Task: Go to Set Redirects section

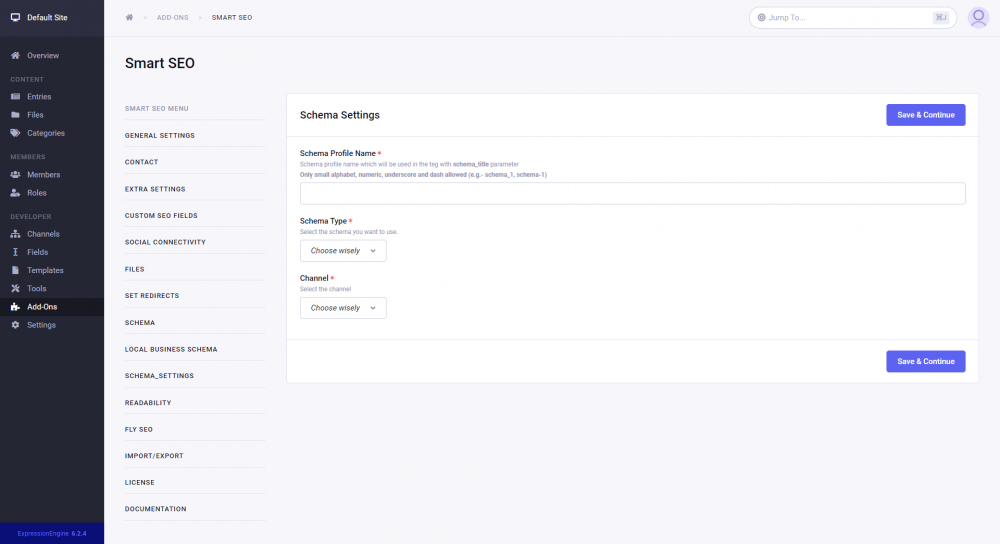Action: point(154,296)
